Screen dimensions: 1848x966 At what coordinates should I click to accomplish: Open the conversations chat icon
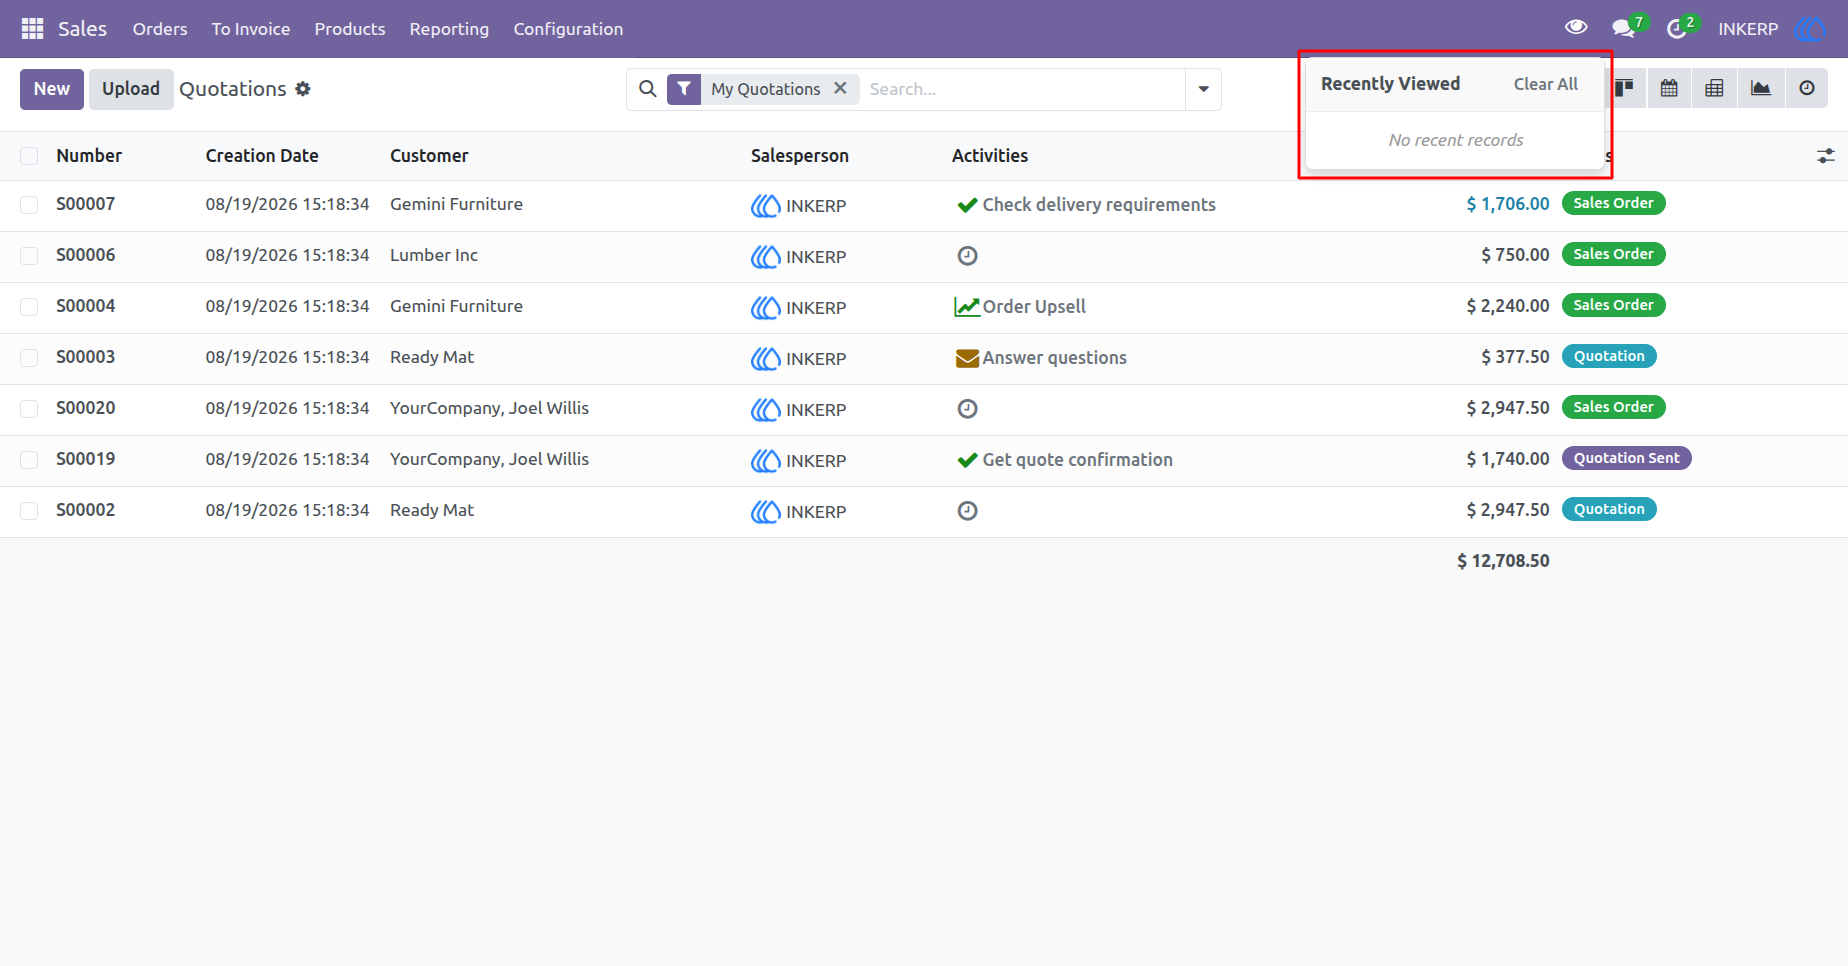(1624, 29)
